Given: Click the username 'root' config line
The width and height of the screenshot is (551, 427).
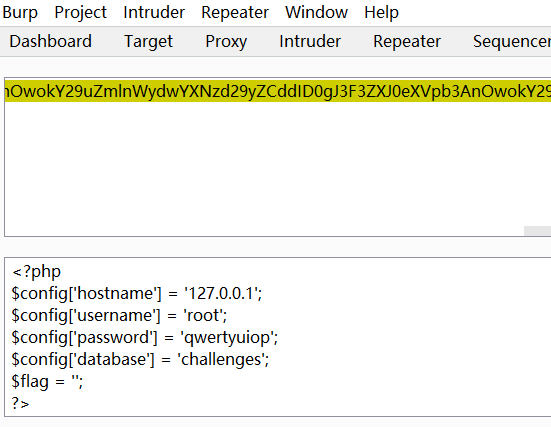Looking at the screenshot, I should (119, 315).
